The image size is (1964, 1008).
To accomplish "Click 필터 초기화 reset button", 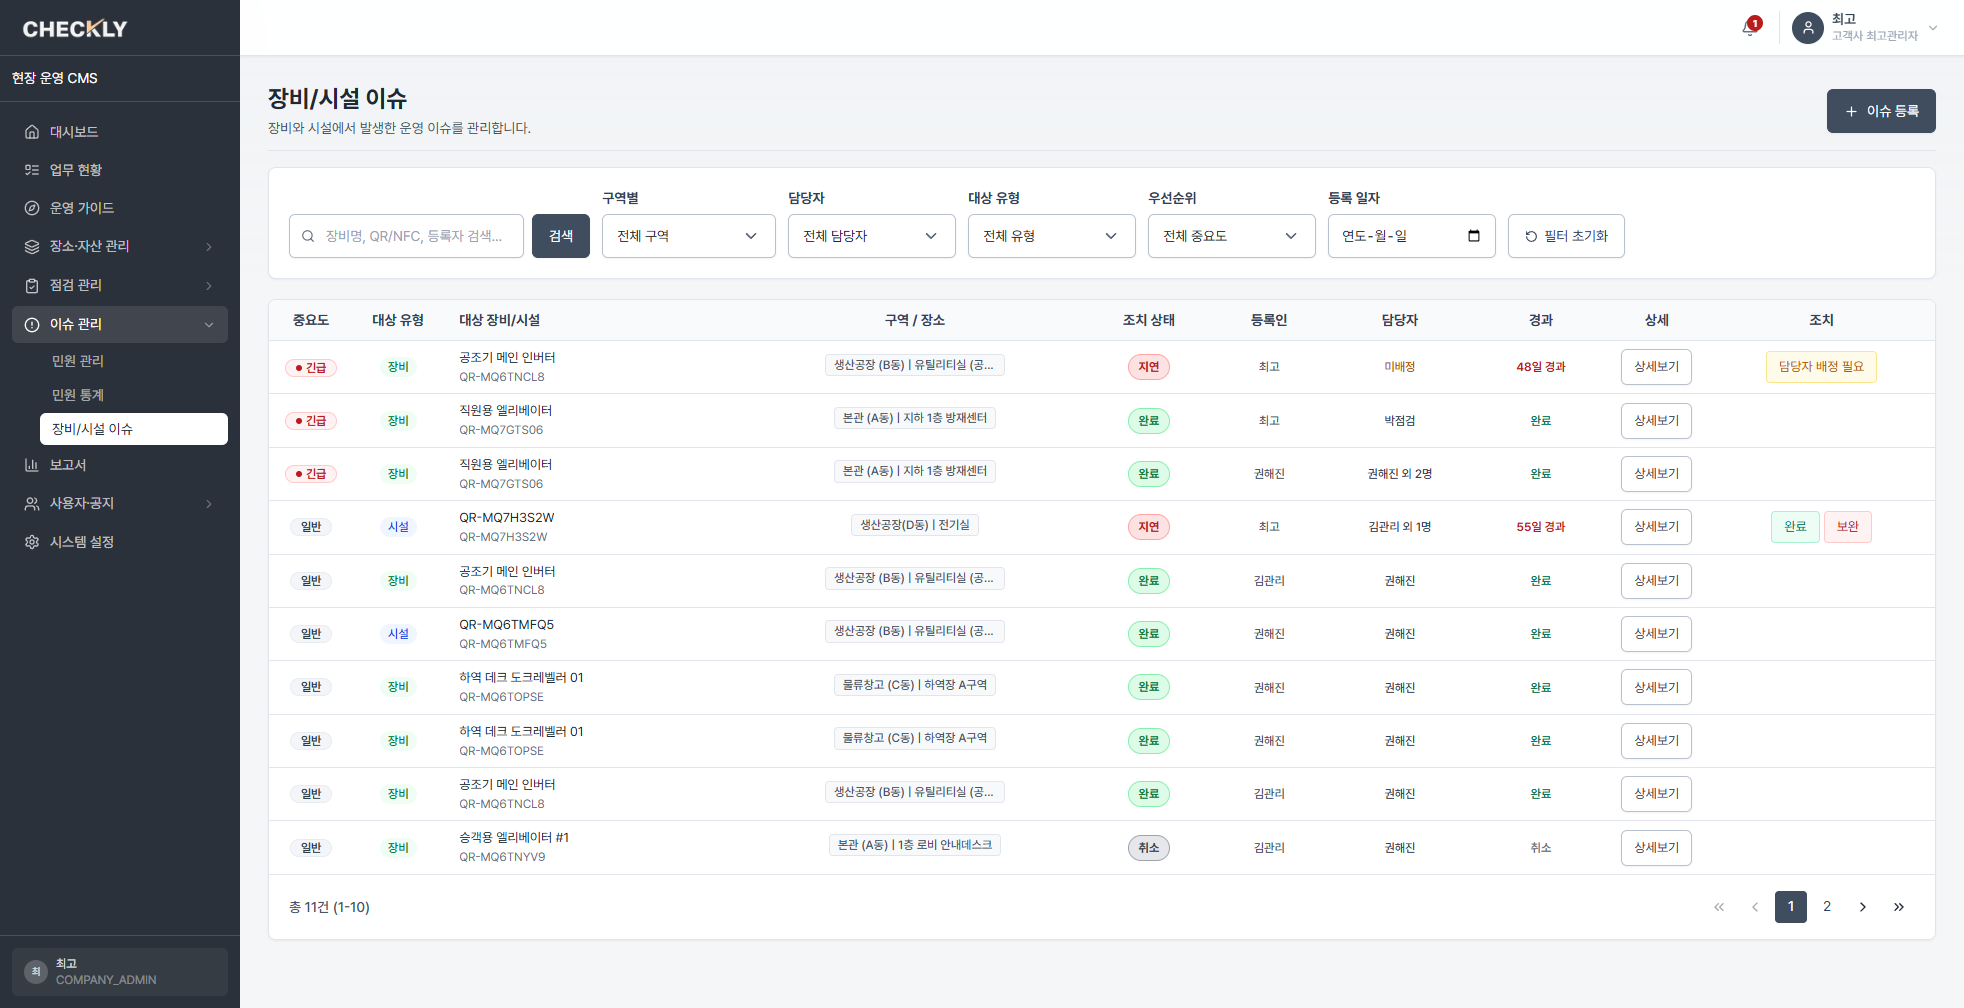I will 1566,236.
